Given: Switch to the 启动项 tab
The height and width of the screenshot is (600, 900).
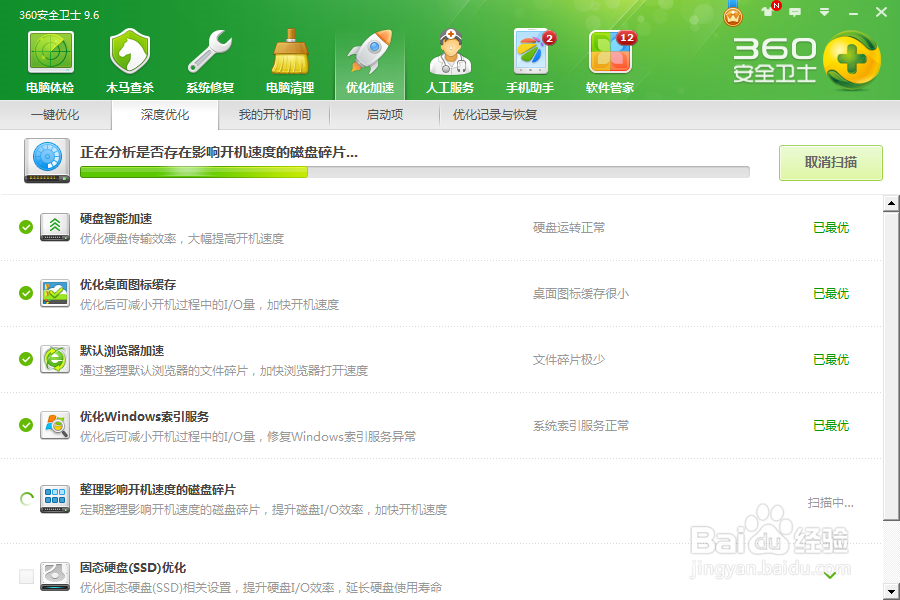Looking at the screenshot, I should point(385,115).
